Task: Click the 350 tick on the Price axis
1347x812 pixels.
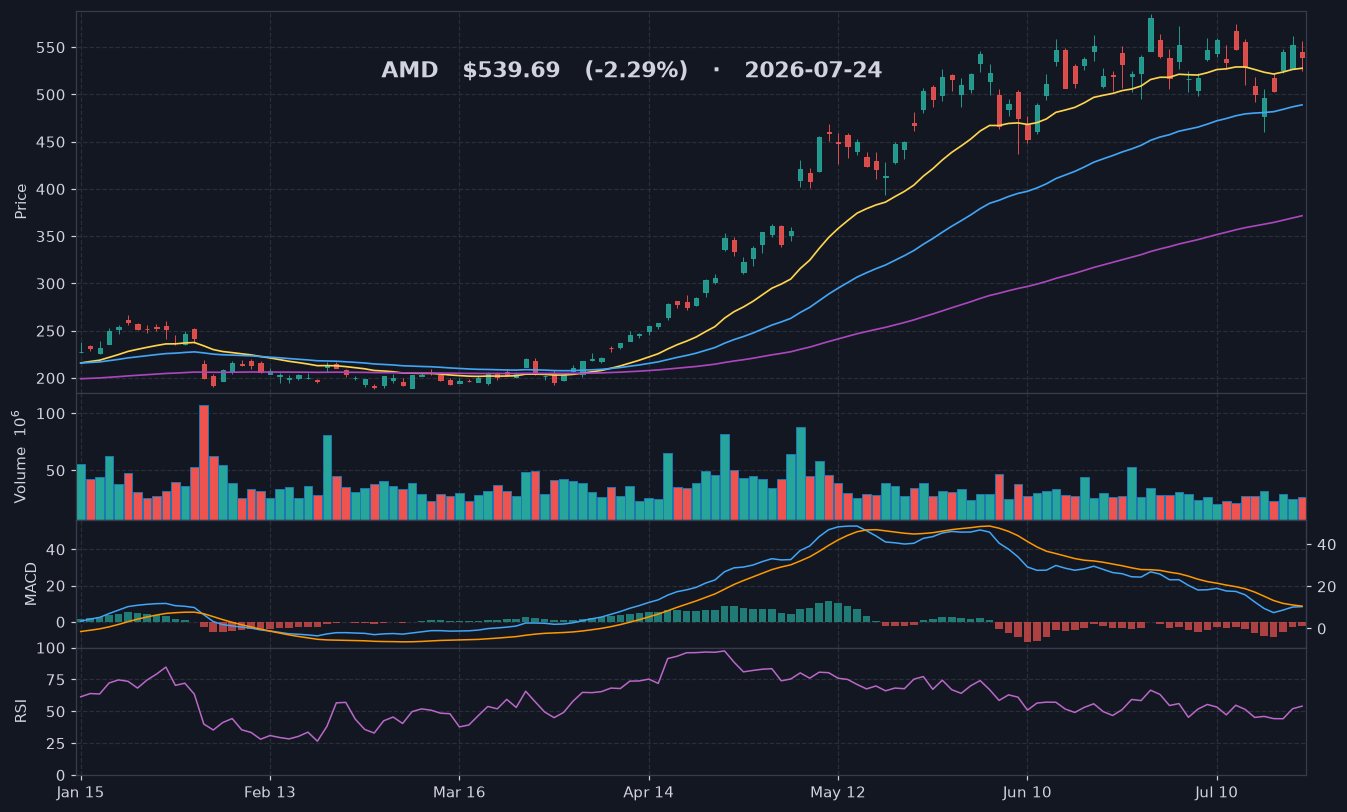Action: click(x=53, y=237)
